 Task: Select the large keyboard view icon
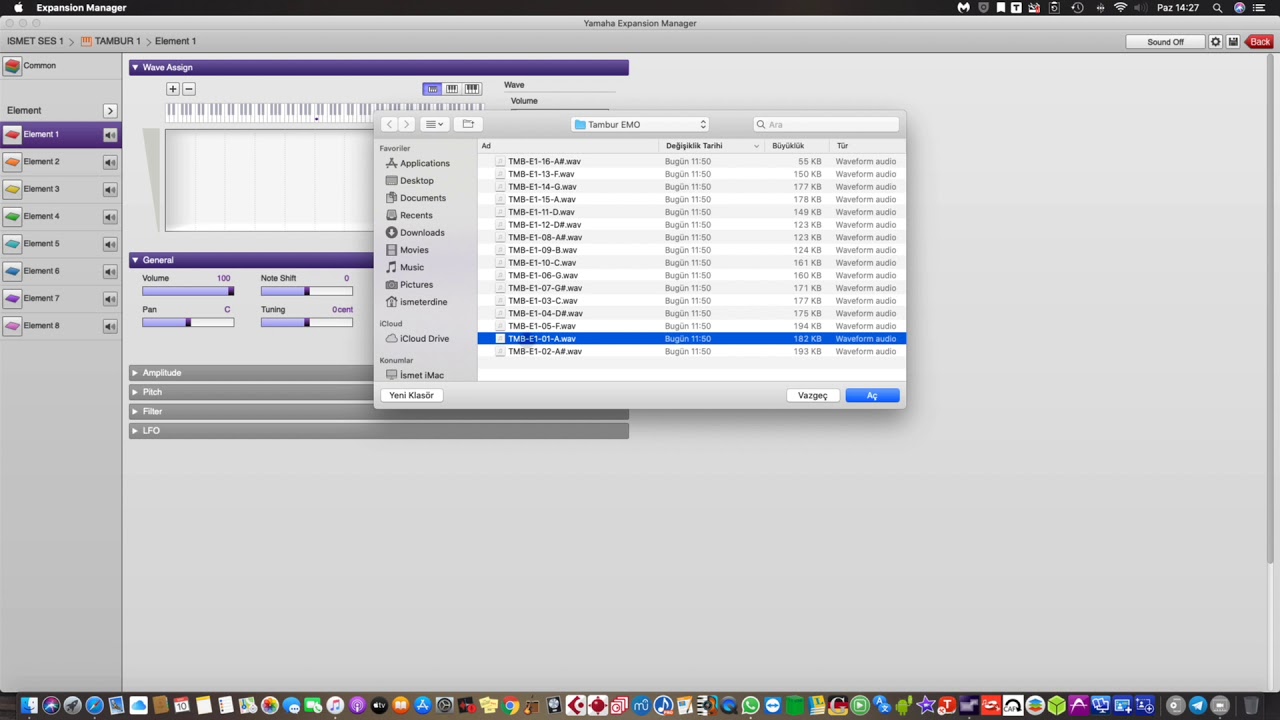(472, 89)
